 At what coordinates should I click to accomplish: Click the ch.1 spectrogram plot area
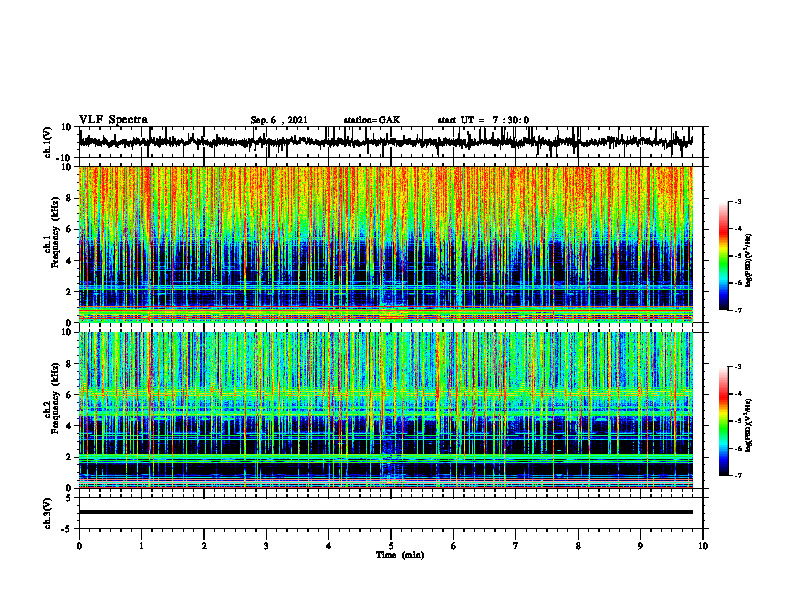(386, 244)
